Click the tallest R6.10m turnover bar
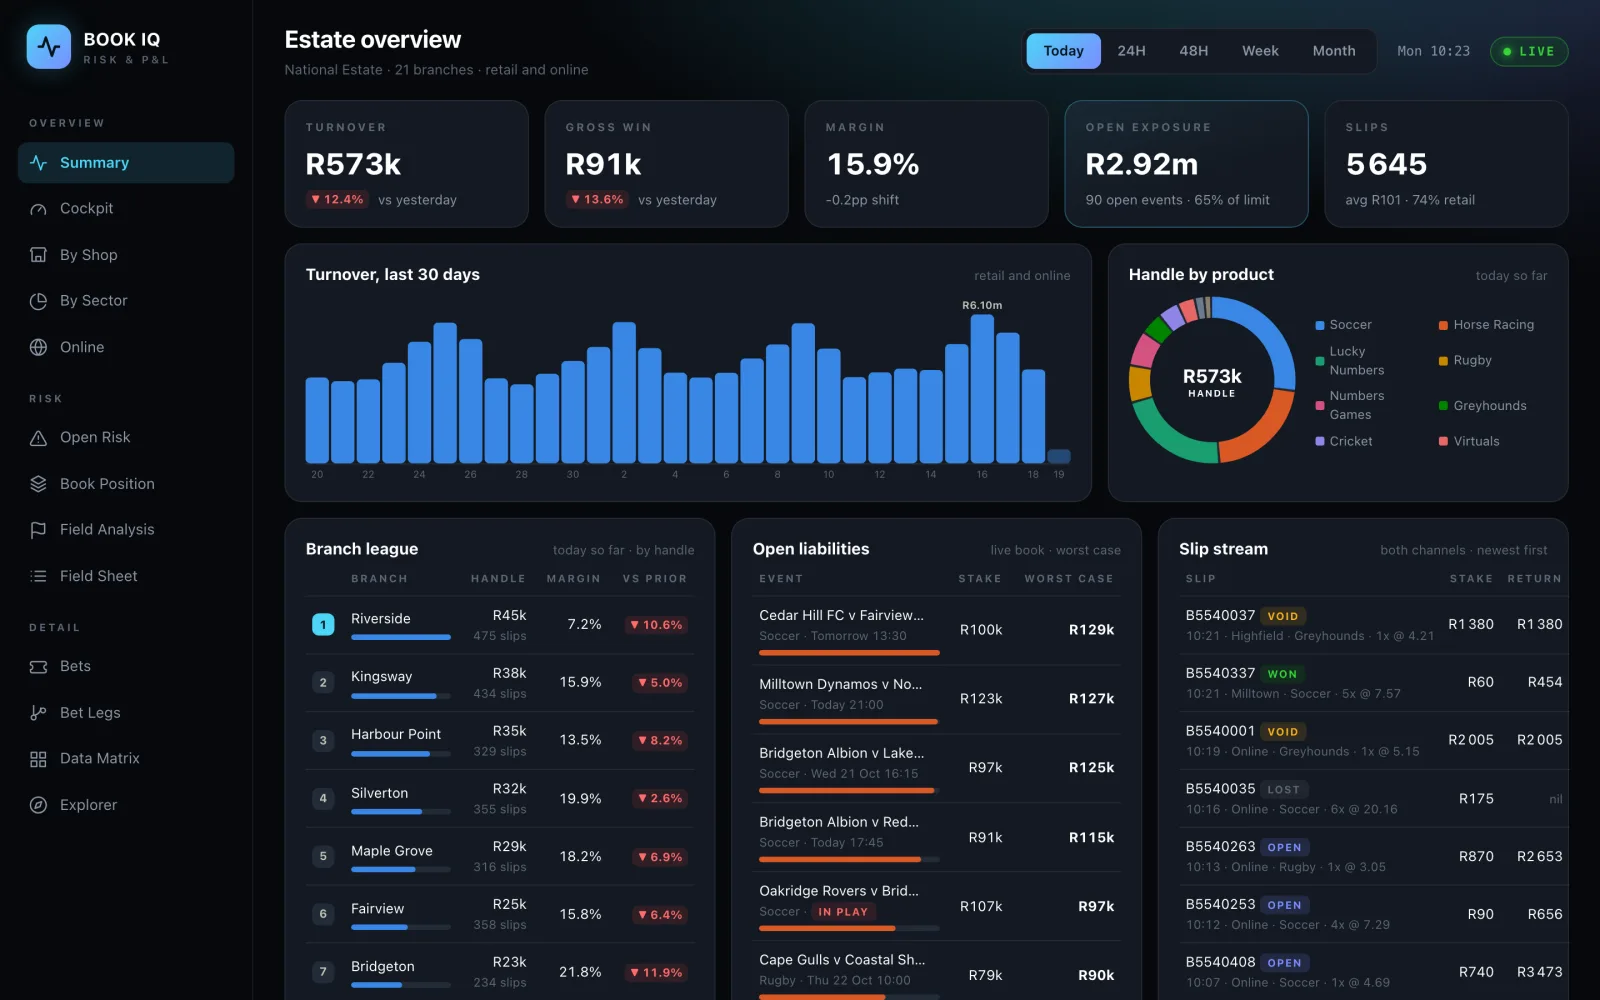This screenshot has width=1600, height=1000. click(x=982, y=389)
